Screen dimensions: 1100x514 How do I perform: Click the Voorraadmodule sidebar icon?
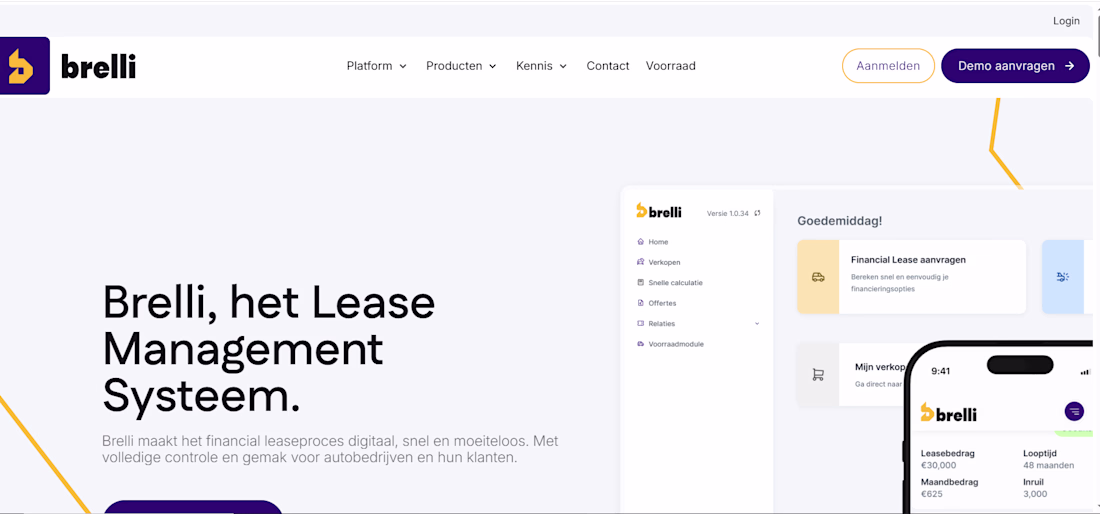(640, 344)
